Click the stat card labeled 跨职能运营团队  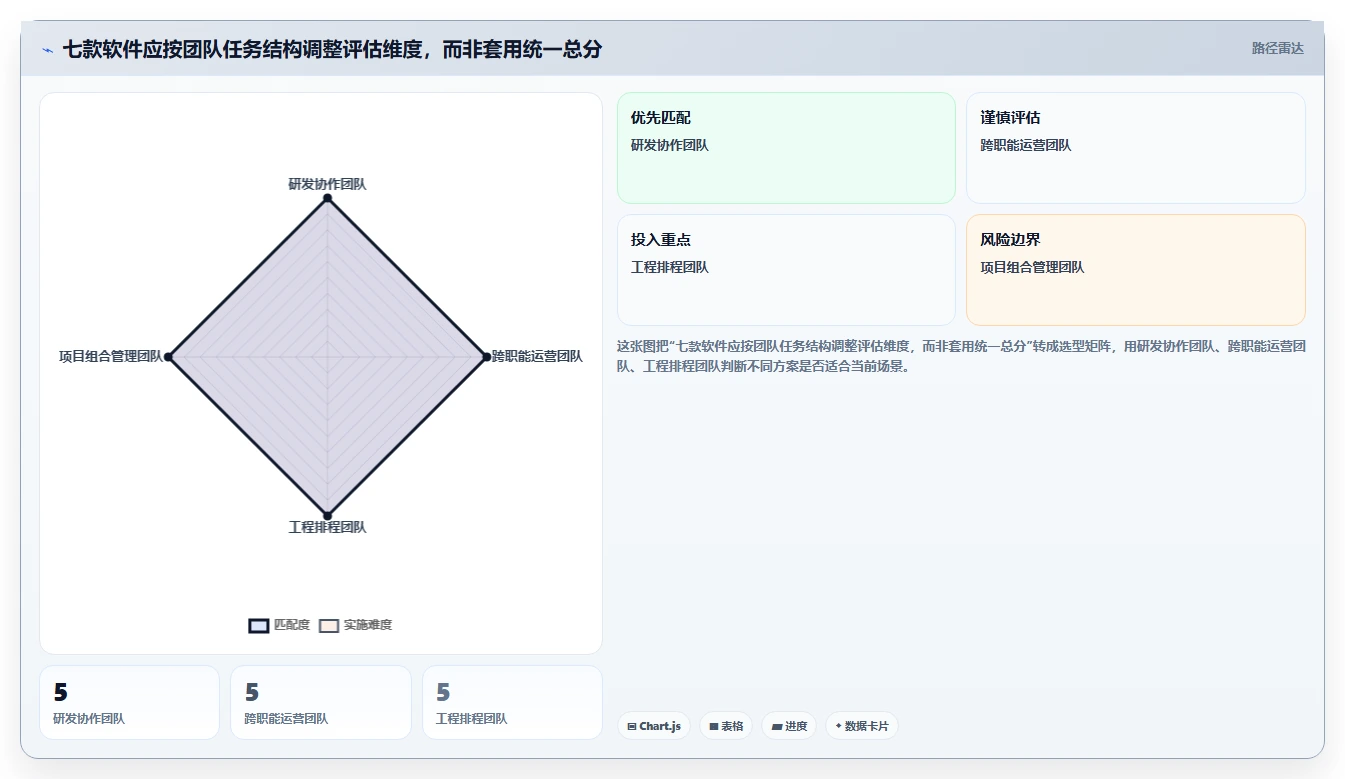pos(321,702)
